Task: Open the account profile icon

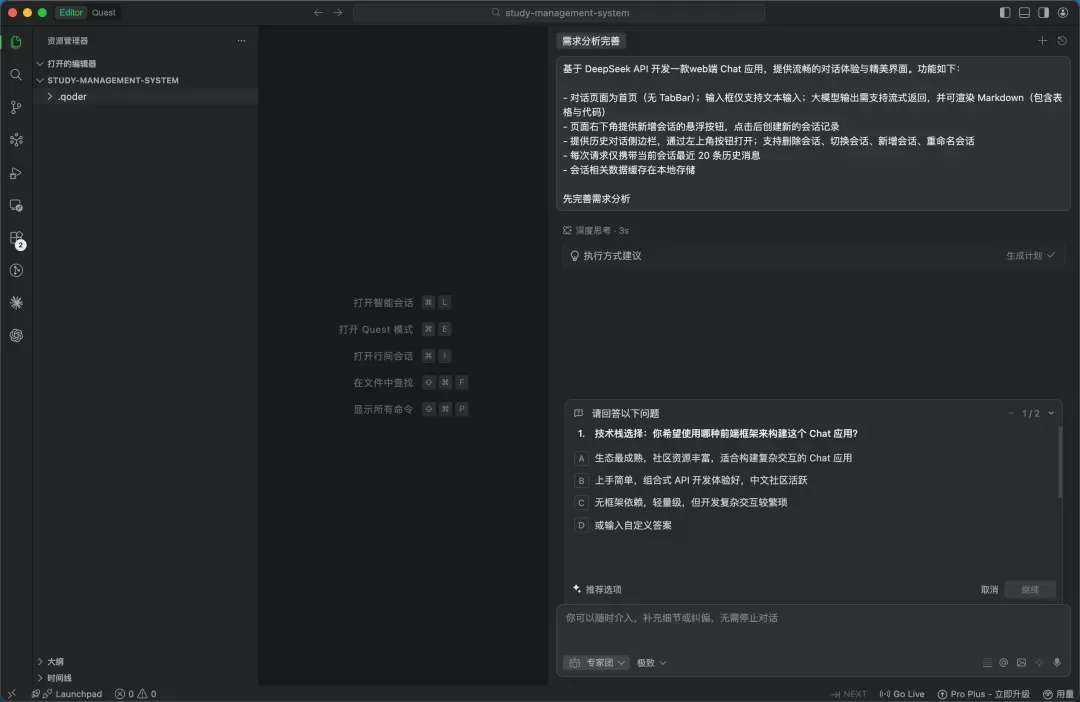Action: click(1063, 13)
